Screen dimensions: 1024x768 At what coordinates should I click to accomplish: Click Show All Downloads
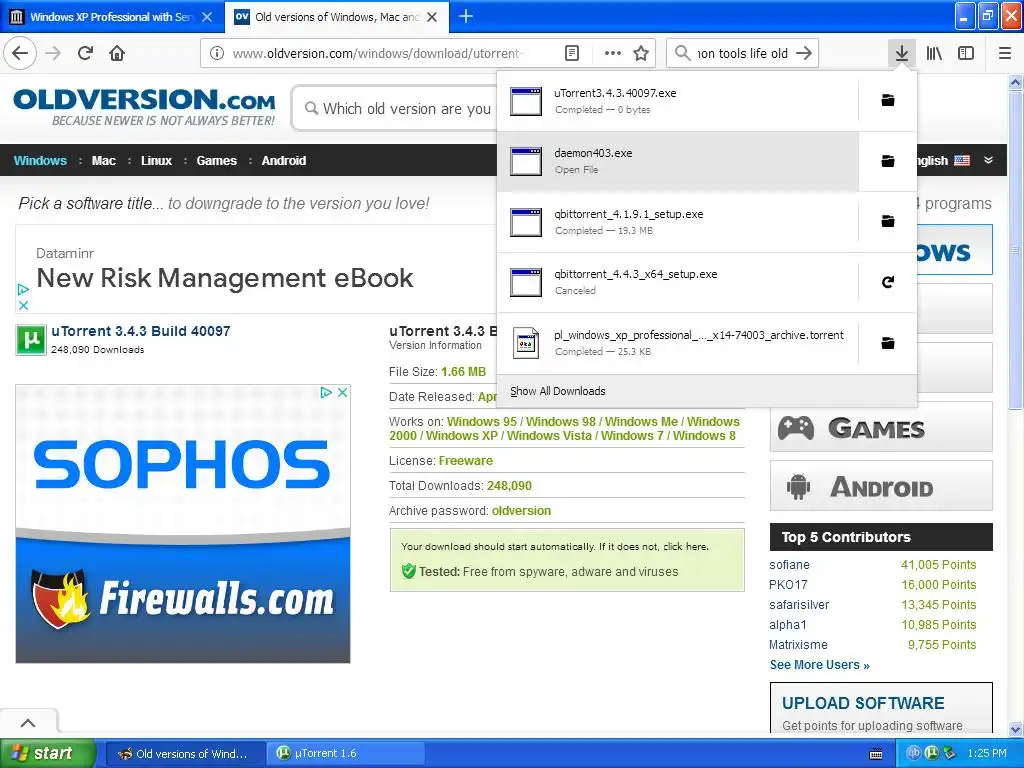[x=558, y=391]
